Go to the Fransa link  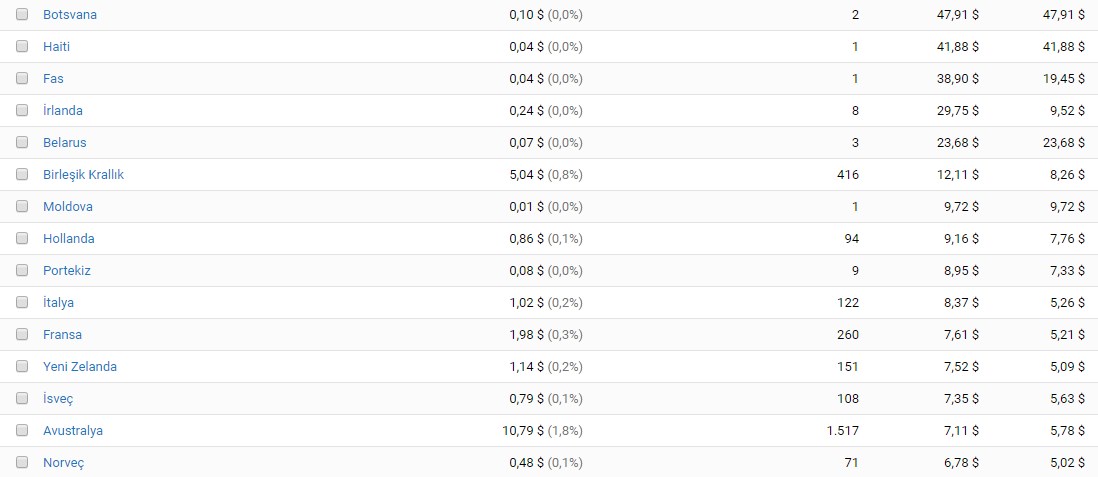point(62,335)
